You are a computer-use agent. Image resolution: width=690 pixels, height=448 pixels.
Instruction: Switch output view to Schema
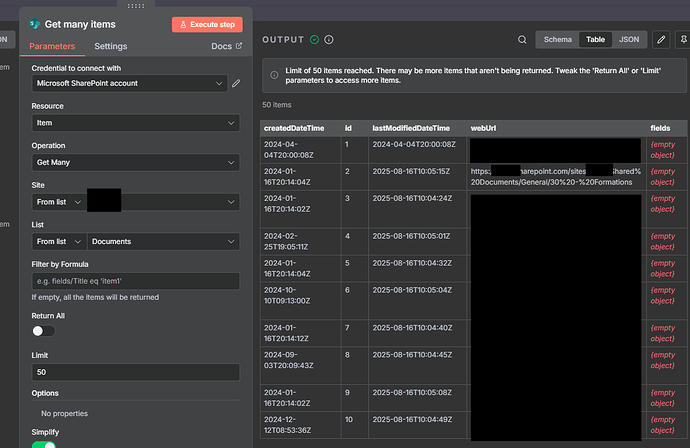[x=557, y=40]
